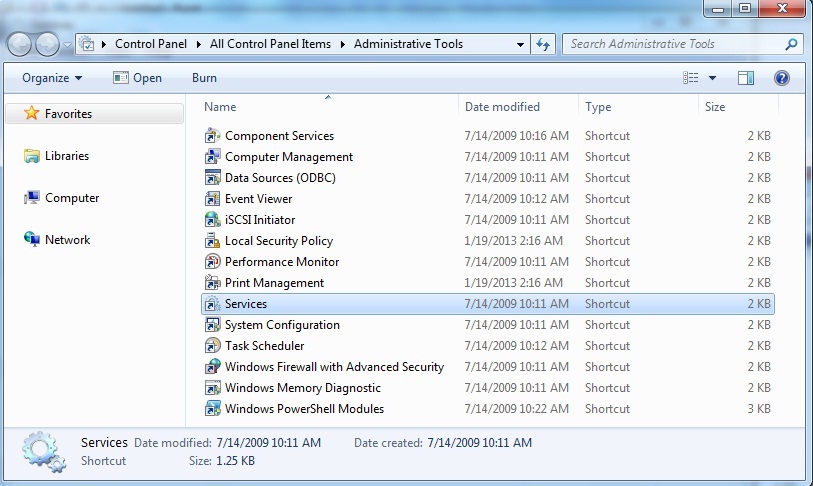The height and width of the screenshot is (486, 813).
Task: Click the "Windows PowerShell Modules" file name
Action: [x=304, y=409]
